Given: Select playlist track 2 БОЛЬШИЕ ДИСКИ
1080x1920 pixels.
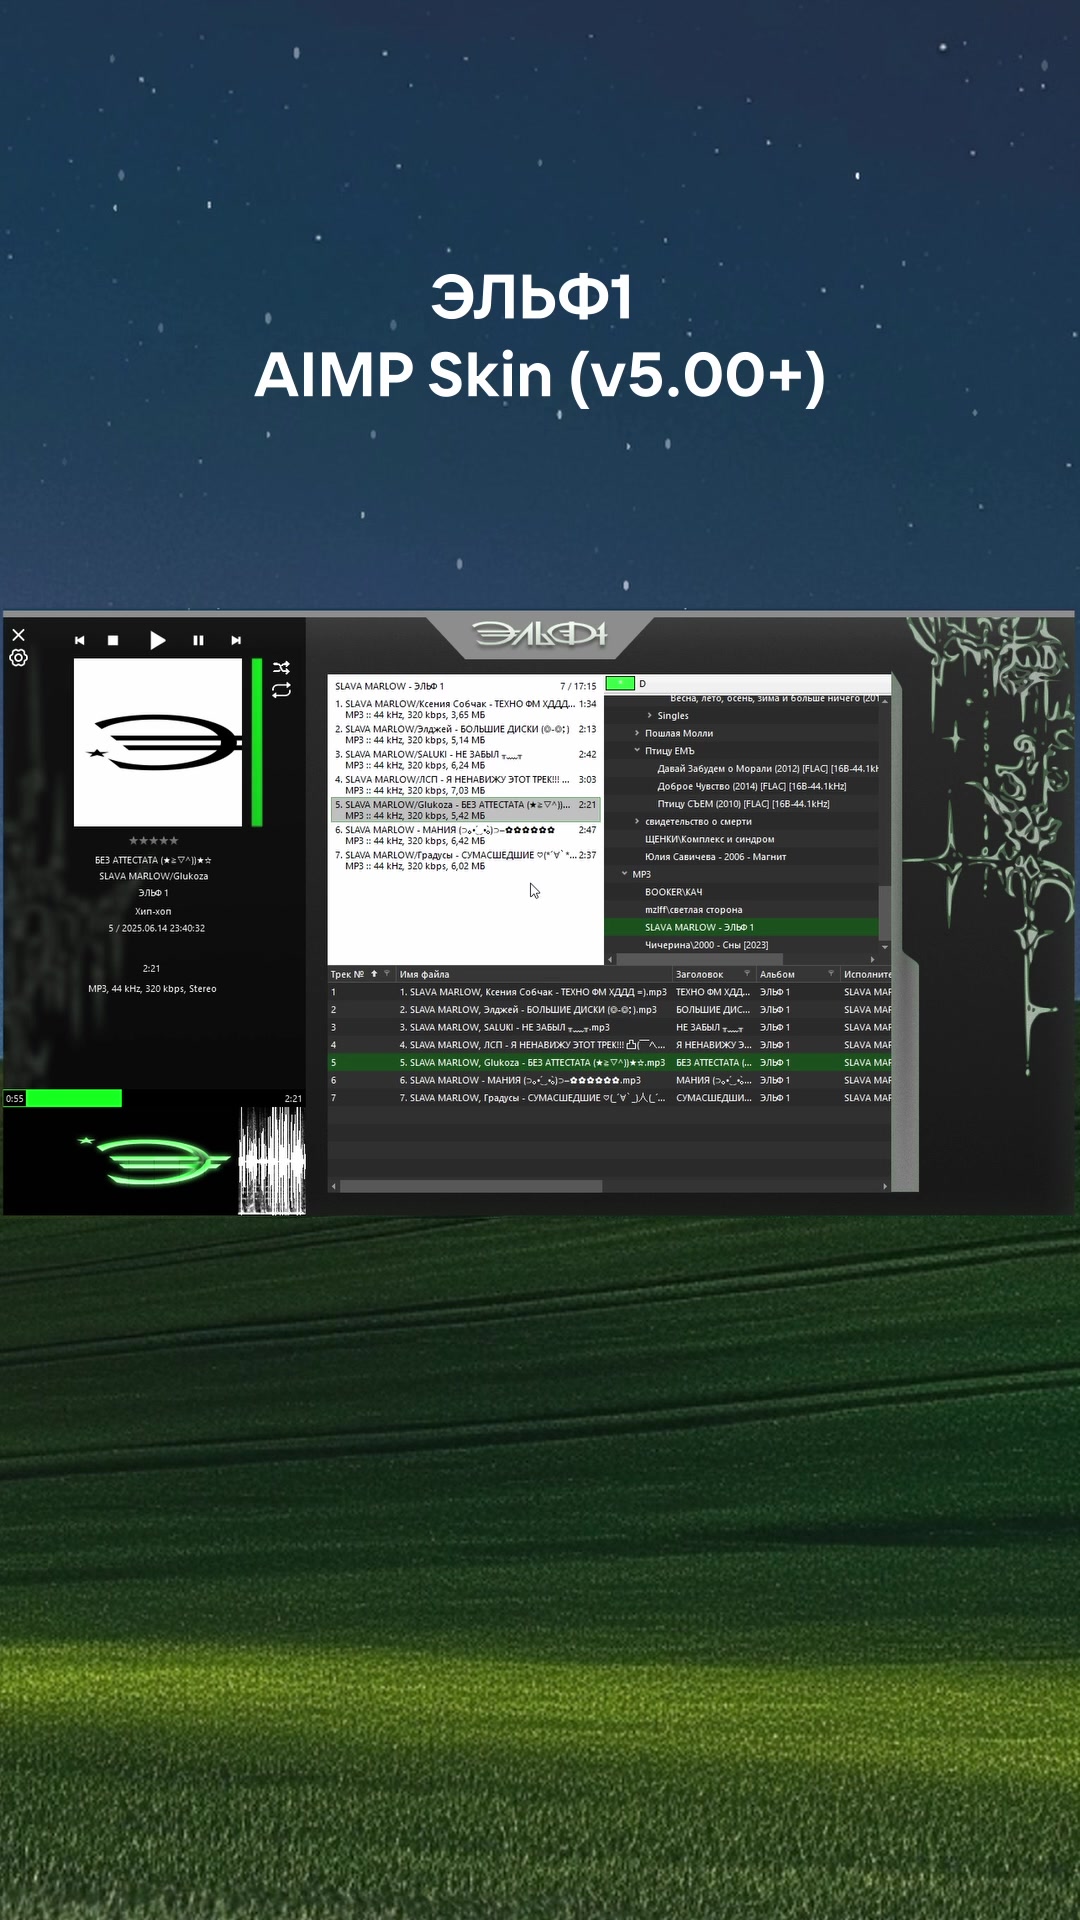Looking at the screenshot, I should tap(466, 734).
